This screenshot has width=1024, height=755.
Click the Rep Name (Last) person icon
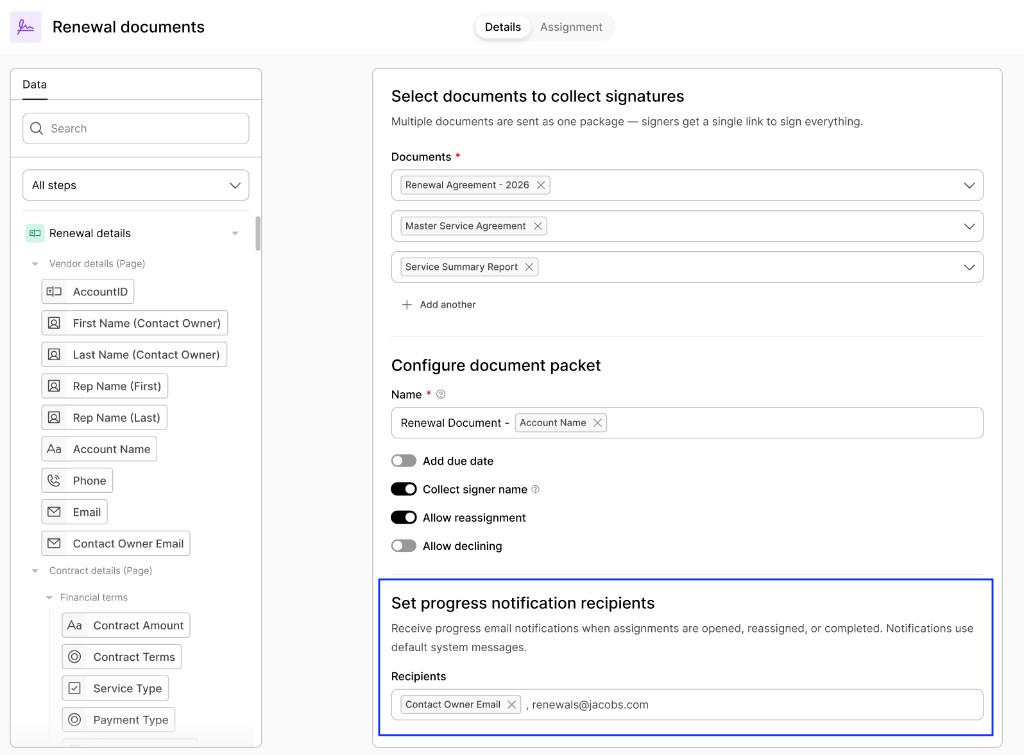54,417
